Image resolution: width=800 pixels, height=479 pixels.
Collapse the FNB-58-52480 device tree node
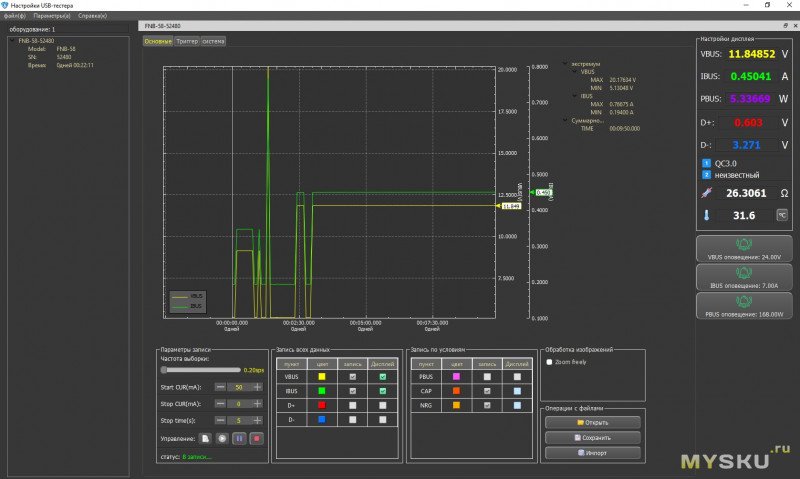click(11, 40)
